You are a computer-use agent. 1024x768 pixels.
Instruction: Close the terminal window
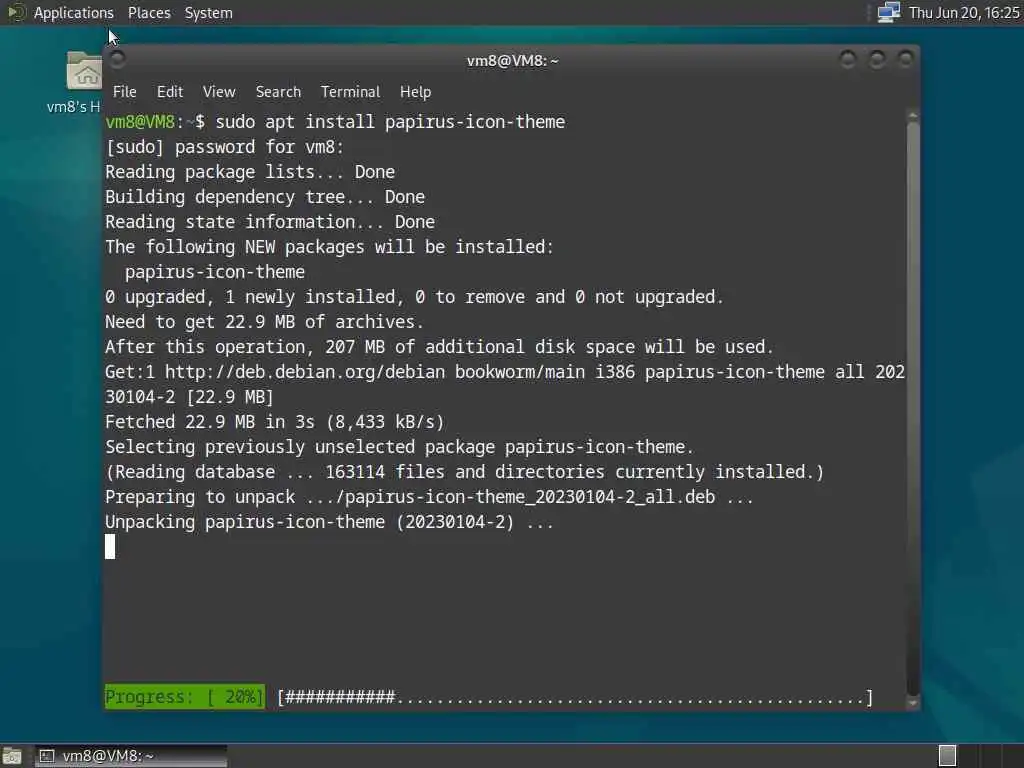(x=906, y=60)
